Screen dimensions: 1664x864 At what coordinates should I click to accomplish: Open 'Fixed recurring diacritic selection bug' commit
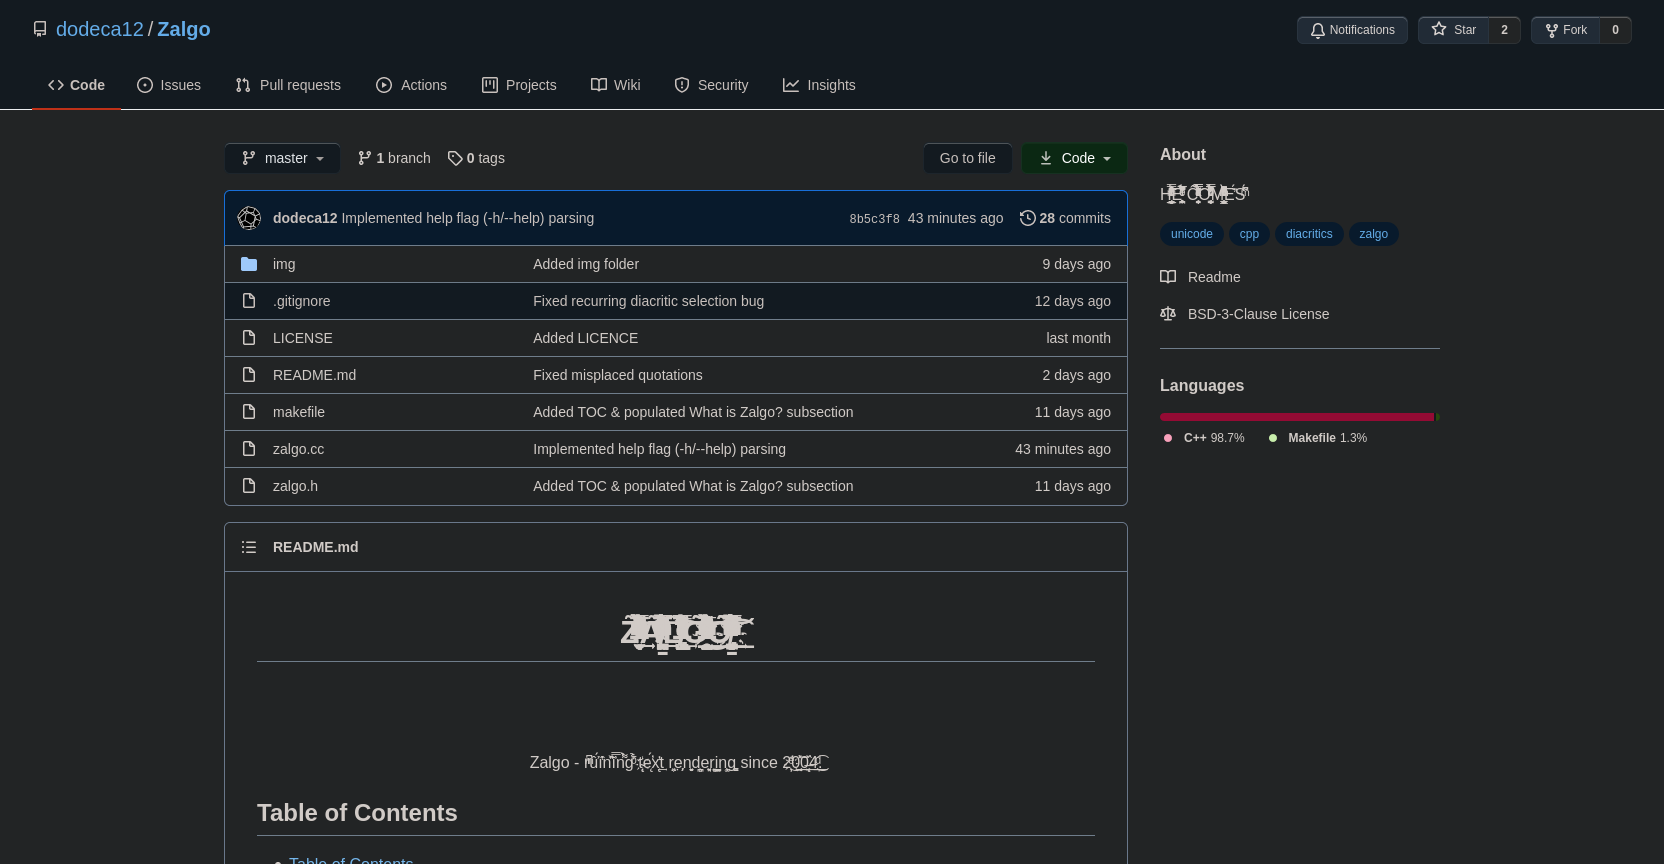pyautogui.click(x=648, y=301)
